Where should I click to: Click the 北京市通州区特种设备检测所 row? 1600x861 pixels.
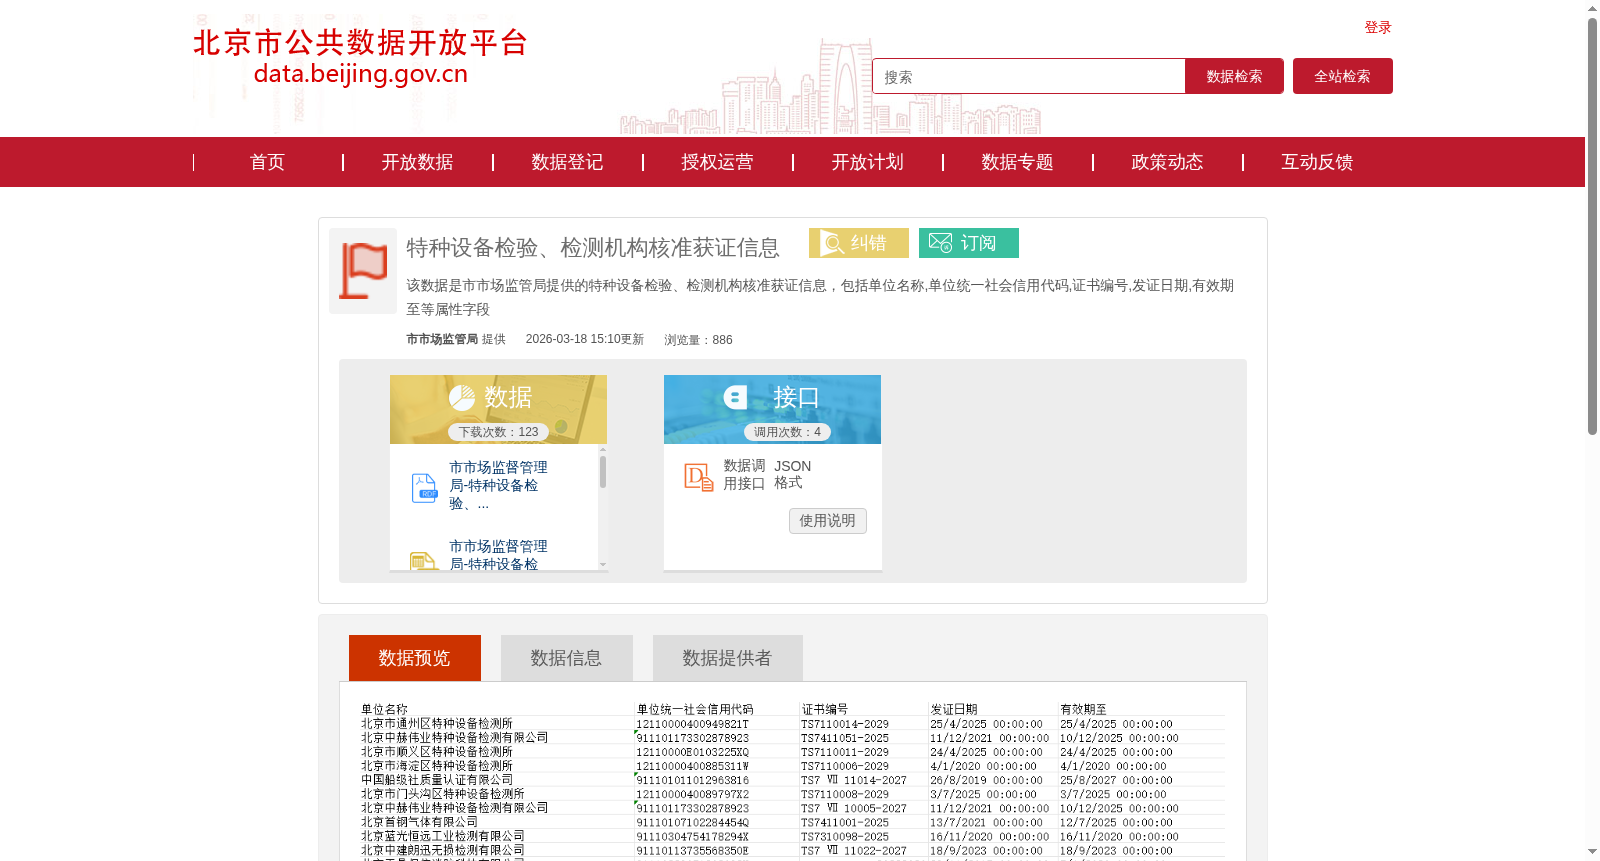tap(792, 724)
